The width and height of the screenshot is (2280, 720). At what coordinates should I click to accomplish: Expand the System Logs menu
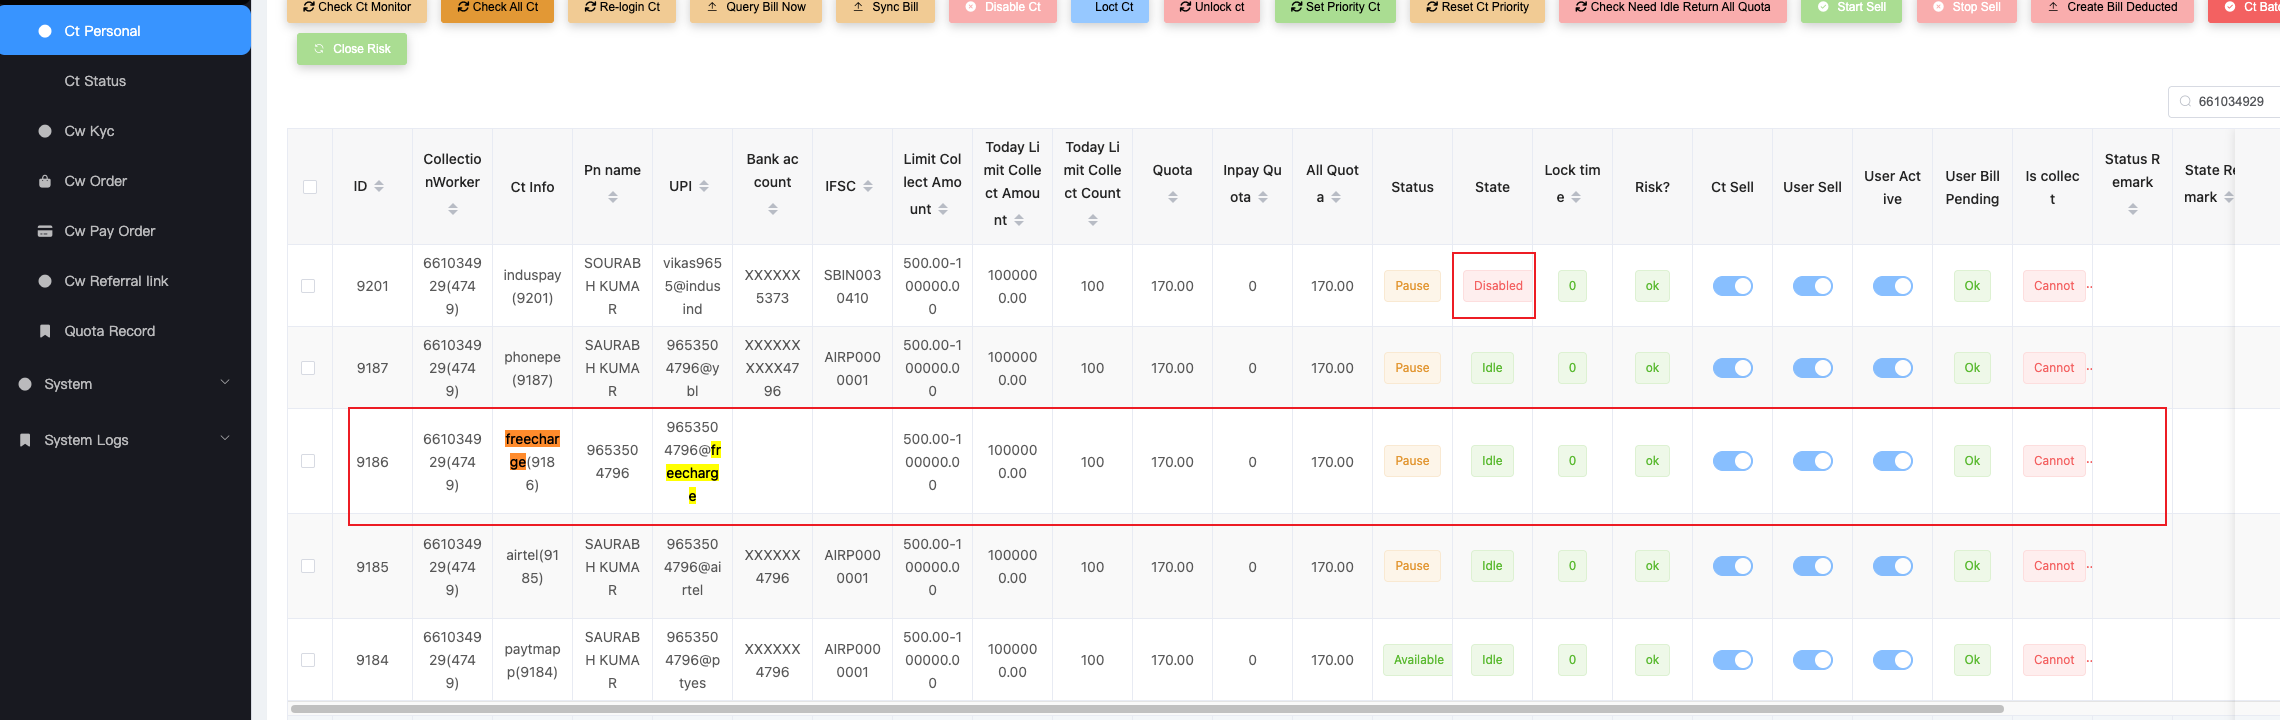coord(125,440)
